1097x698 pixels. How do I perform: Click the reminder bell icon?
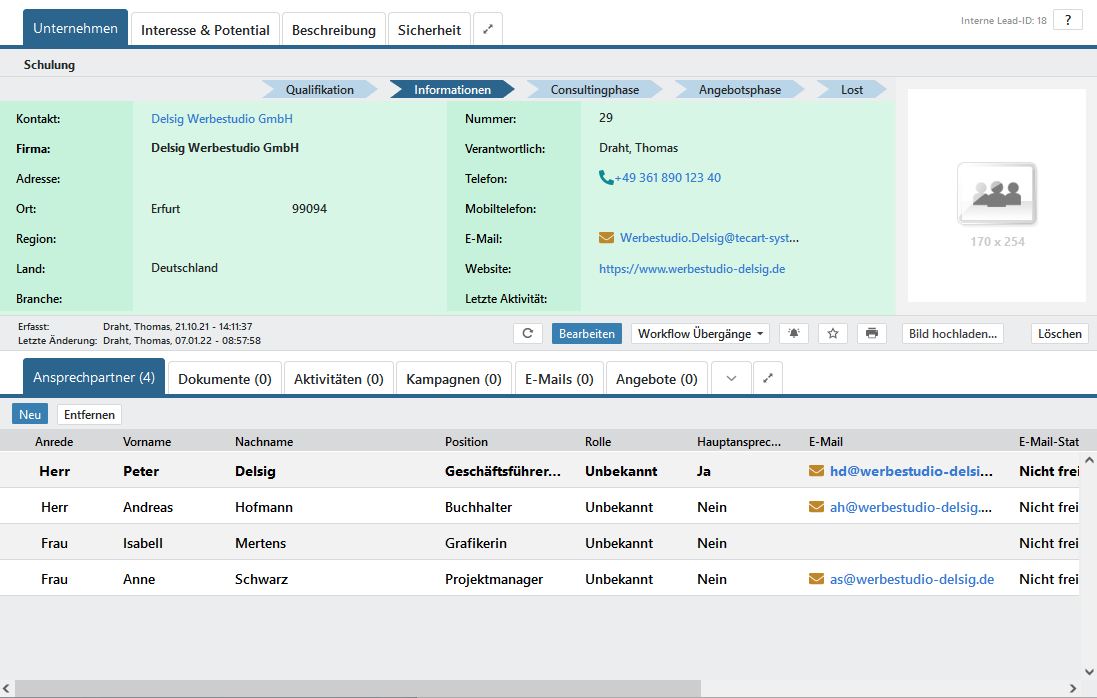point(794,334)
